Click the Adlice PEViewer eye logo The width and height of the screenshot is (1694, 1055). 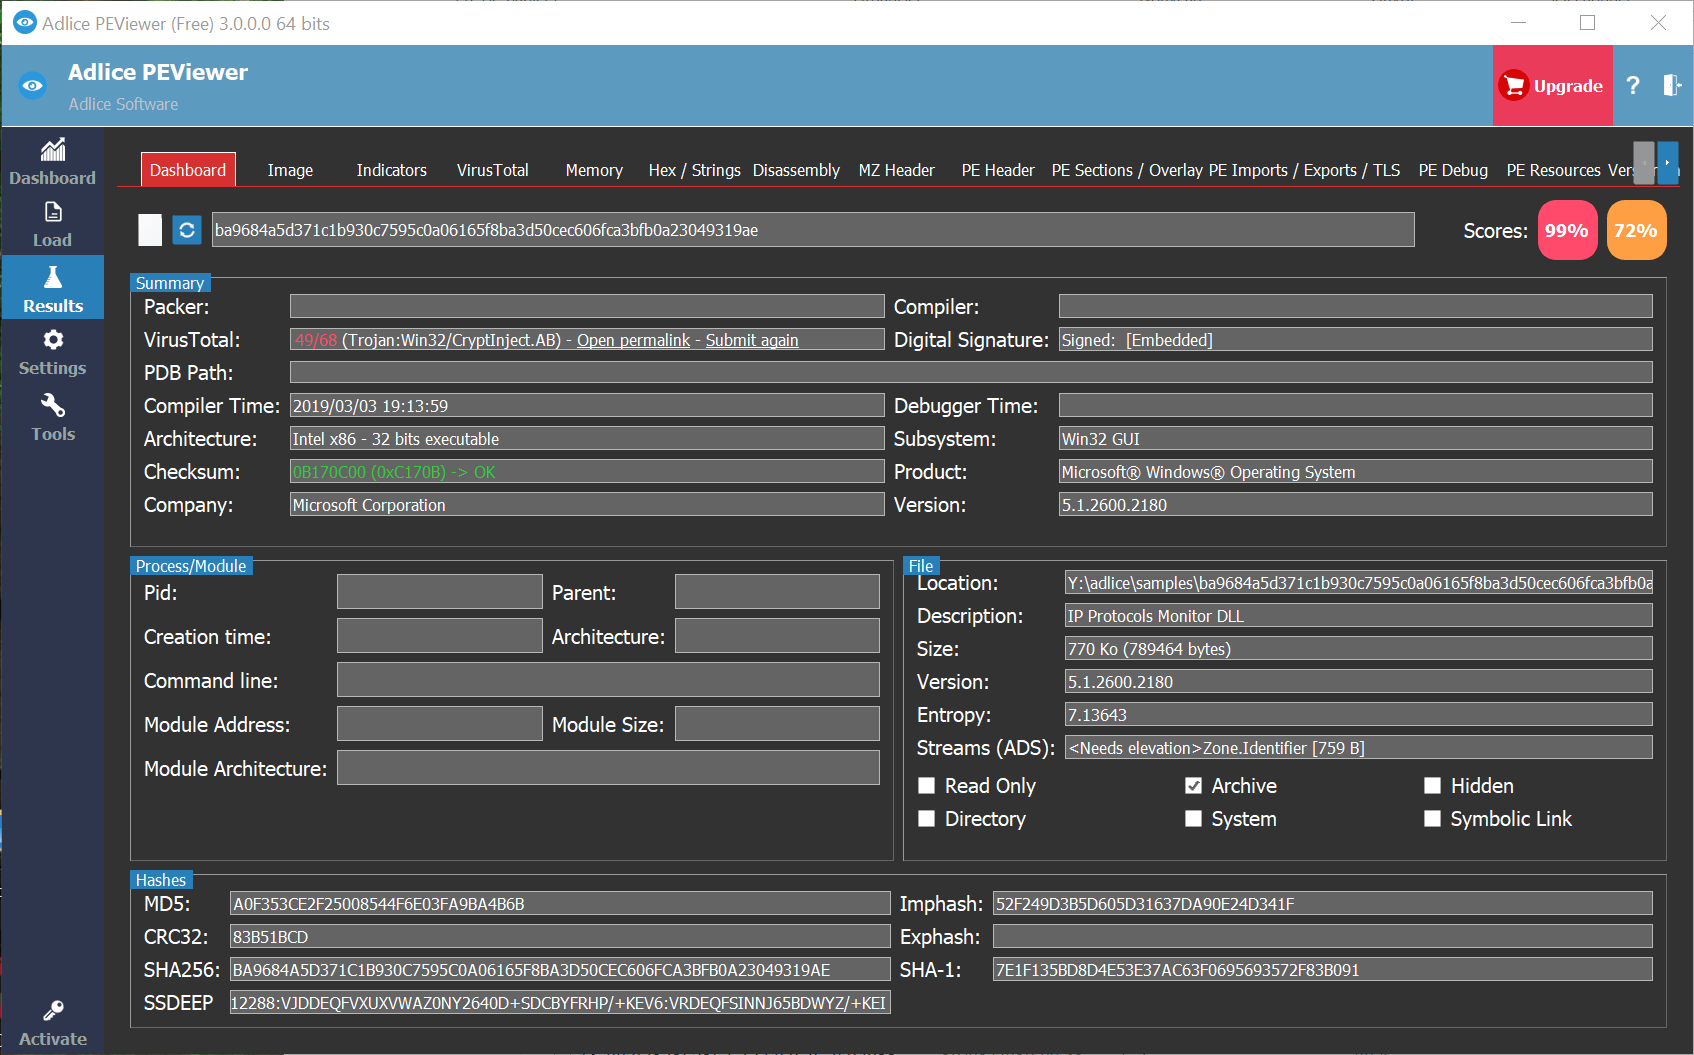(33, 86)
